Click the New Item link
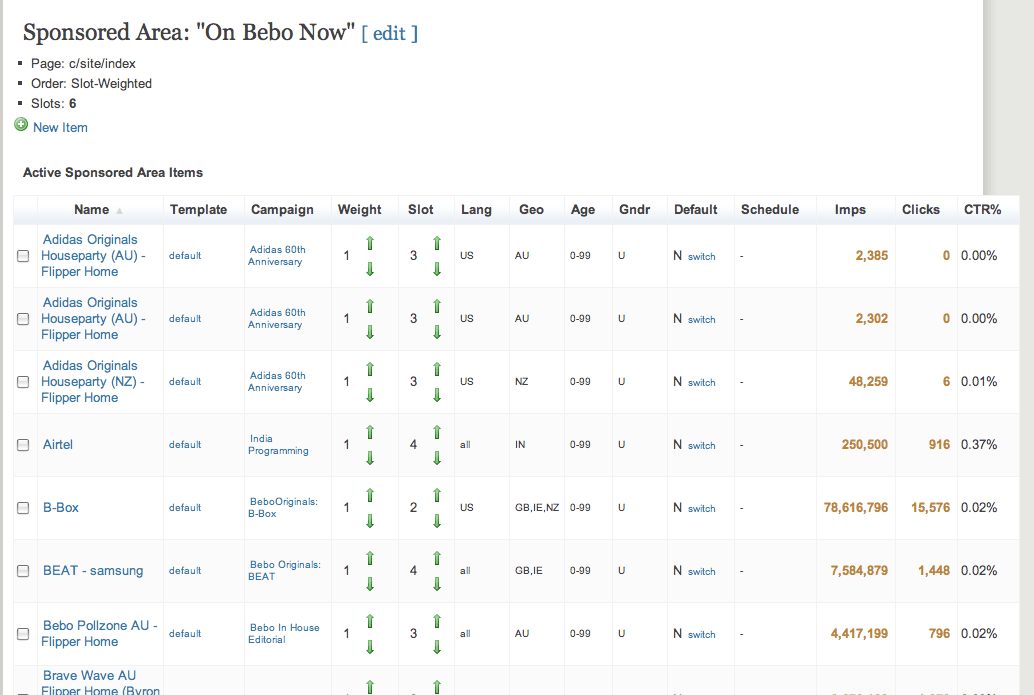Image resolution: width=1034 pixels, height=695 pixels. pos(60,127)
